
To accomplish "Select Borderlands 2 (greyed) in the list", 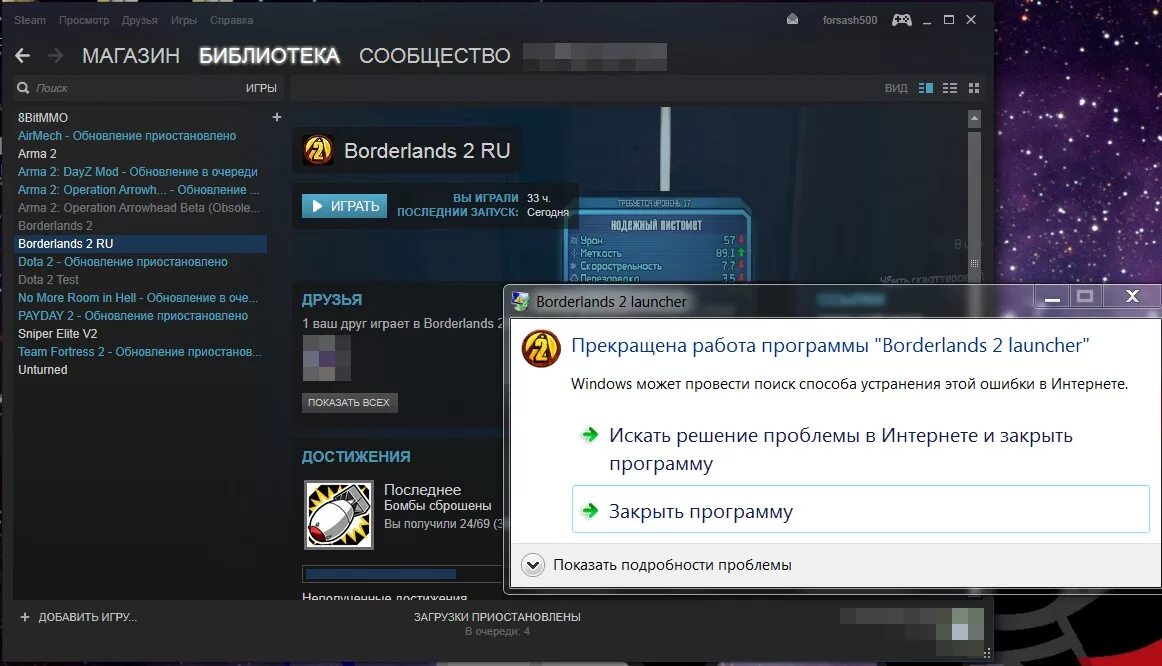I will pos(56,225).
